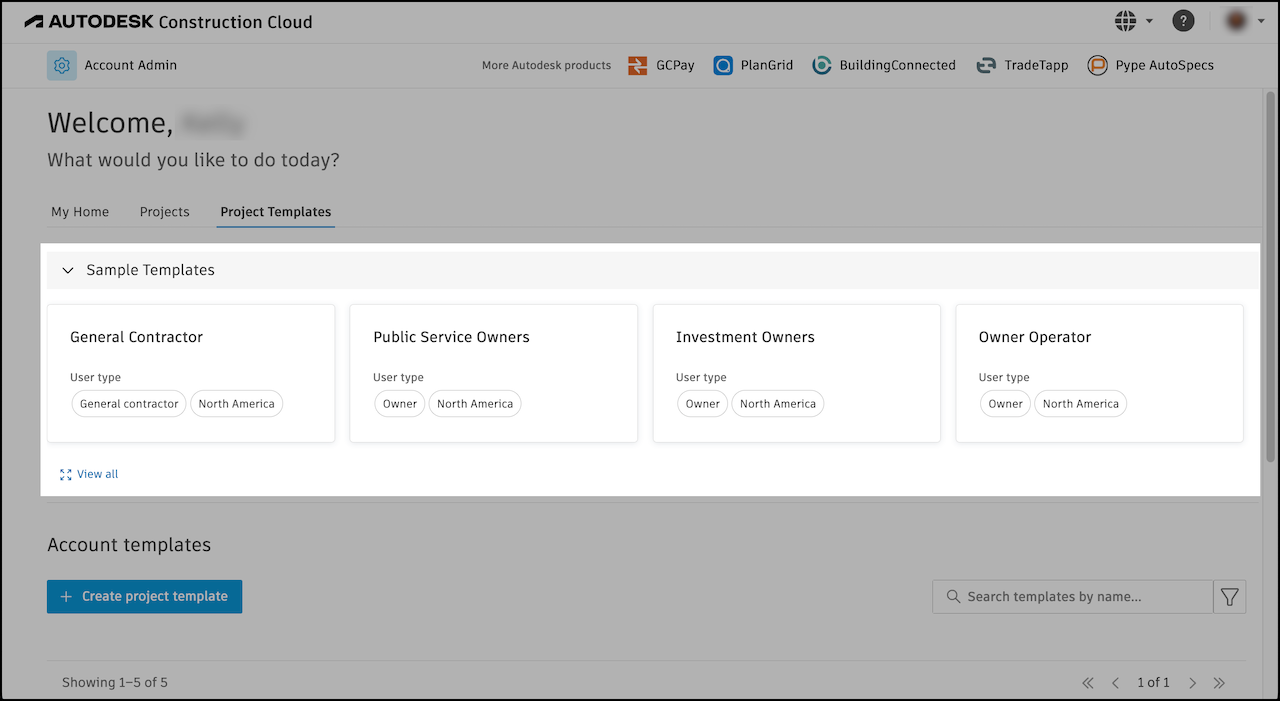
Task: Open the globe language dropdown
Action: click(1133, 21)
